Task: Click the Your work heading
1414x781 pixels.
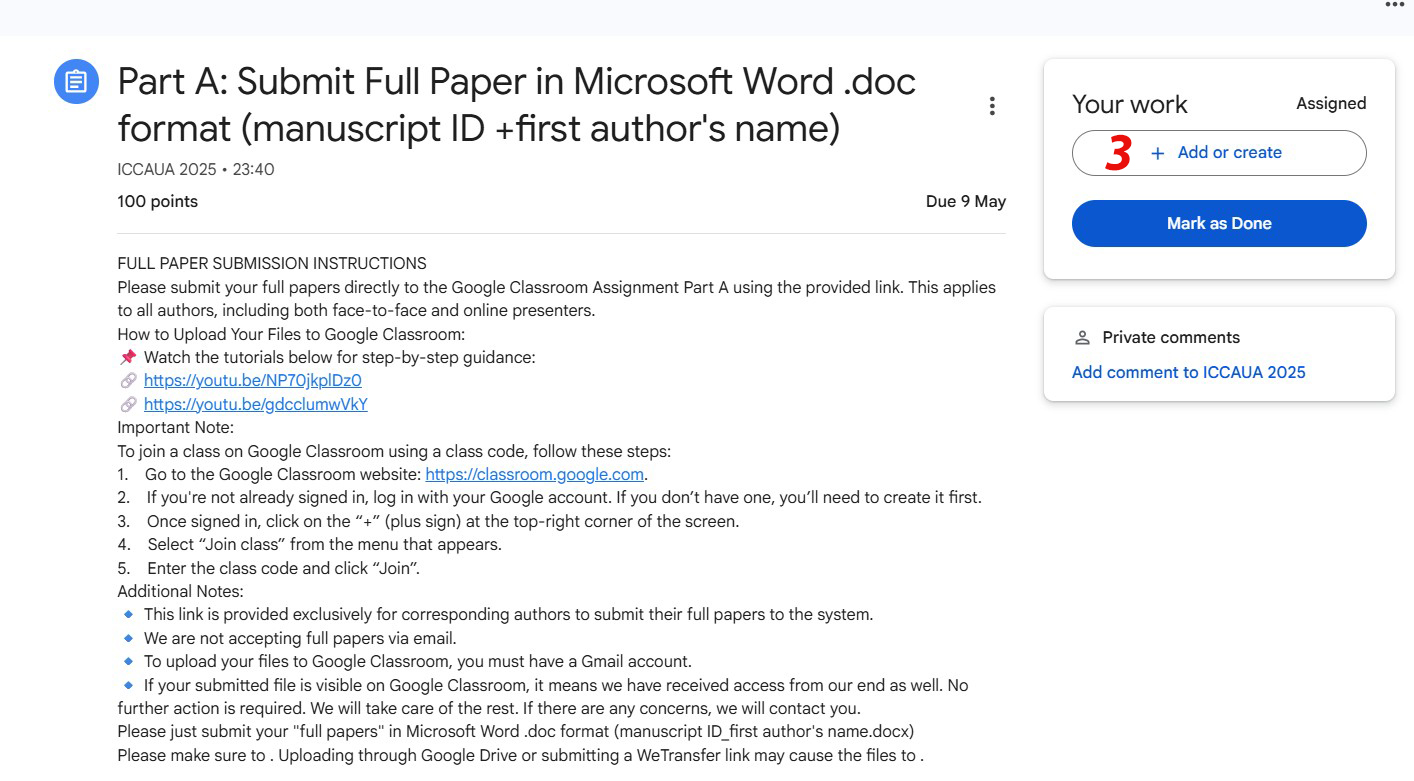Action: pos(1129,105)
